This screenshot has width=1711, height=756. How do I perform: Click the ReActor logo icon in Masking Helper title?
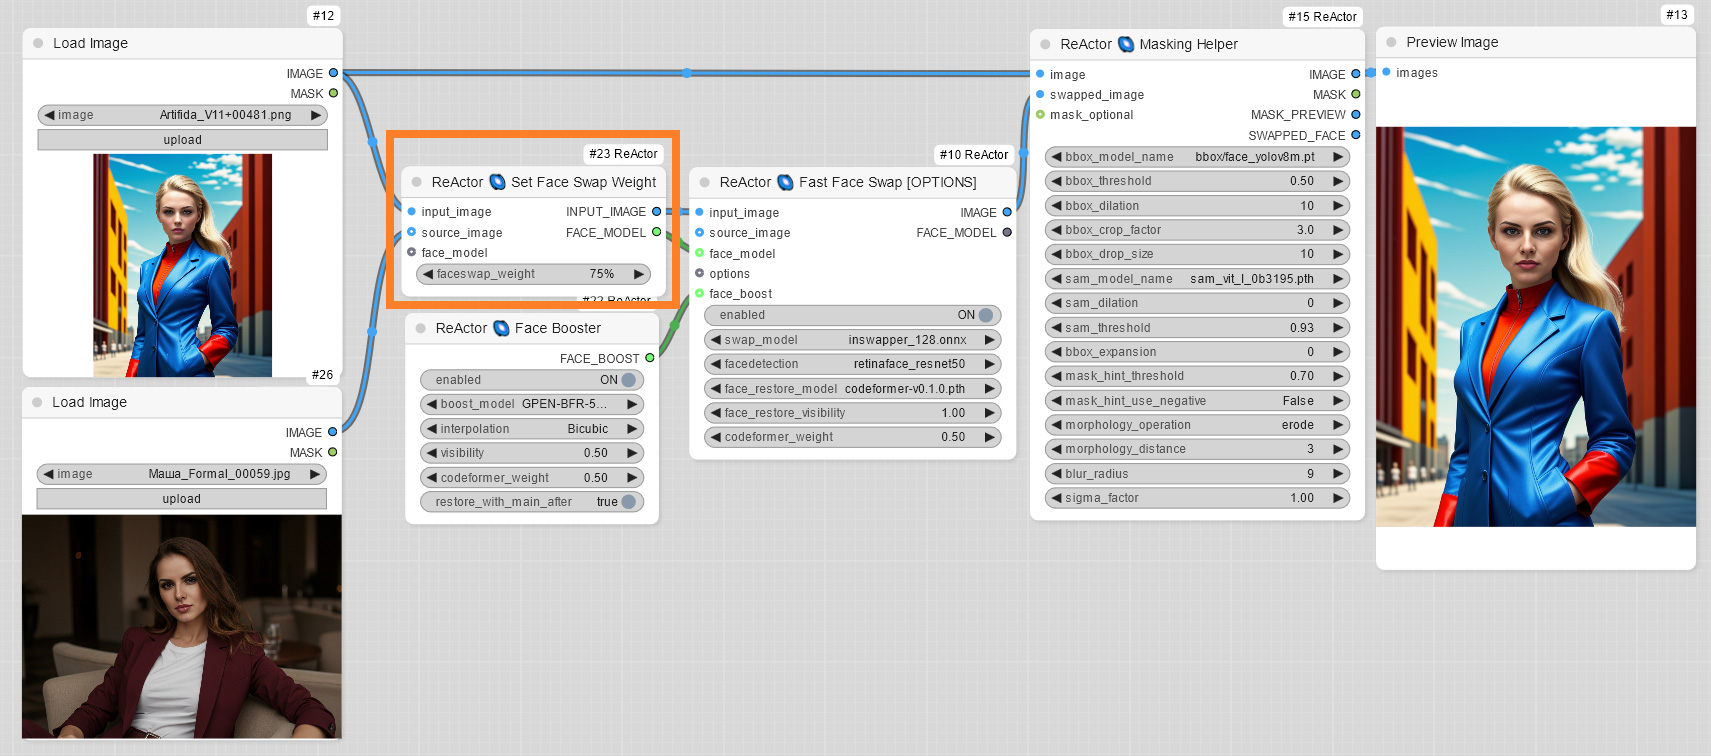1125,44
